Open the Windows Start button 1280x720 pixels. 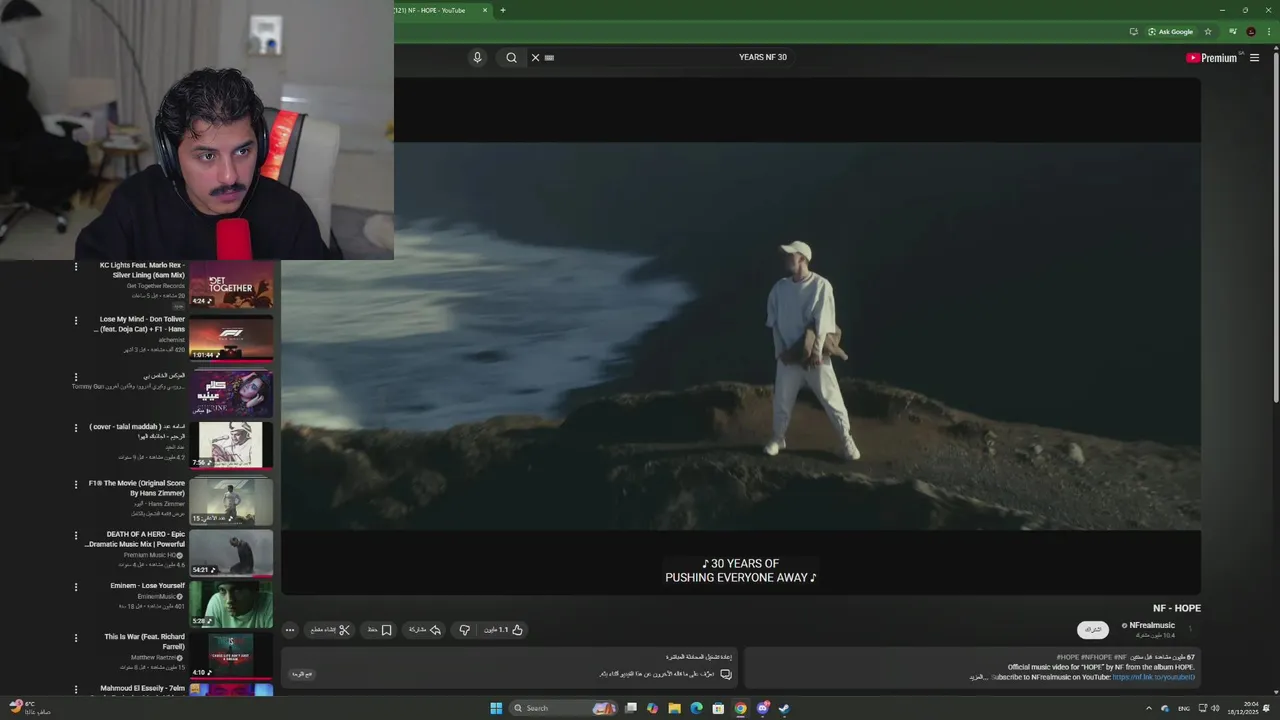point(495,708)
